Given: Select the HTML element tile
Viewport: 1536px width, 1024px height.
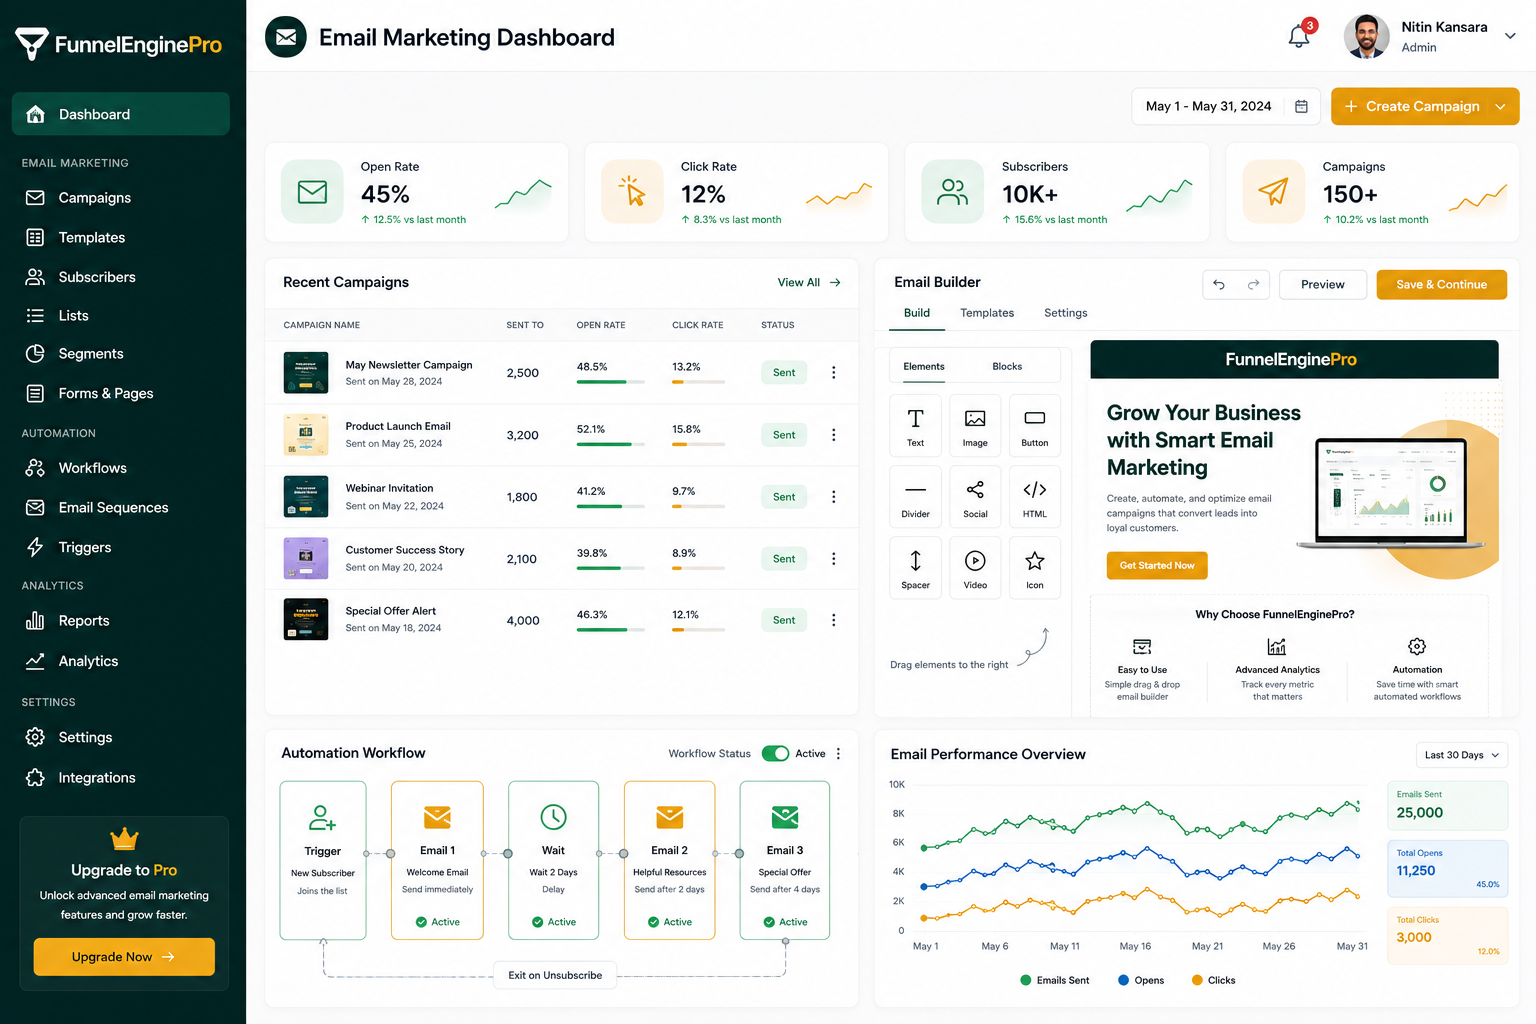Looking at the screenshot, I should coord(1035,497).
